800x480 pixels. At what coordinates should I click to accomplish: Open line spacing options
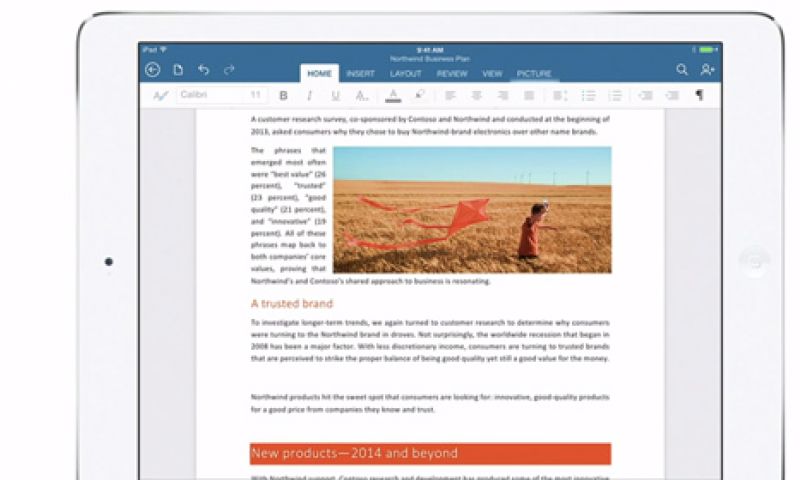pos(560,95)
